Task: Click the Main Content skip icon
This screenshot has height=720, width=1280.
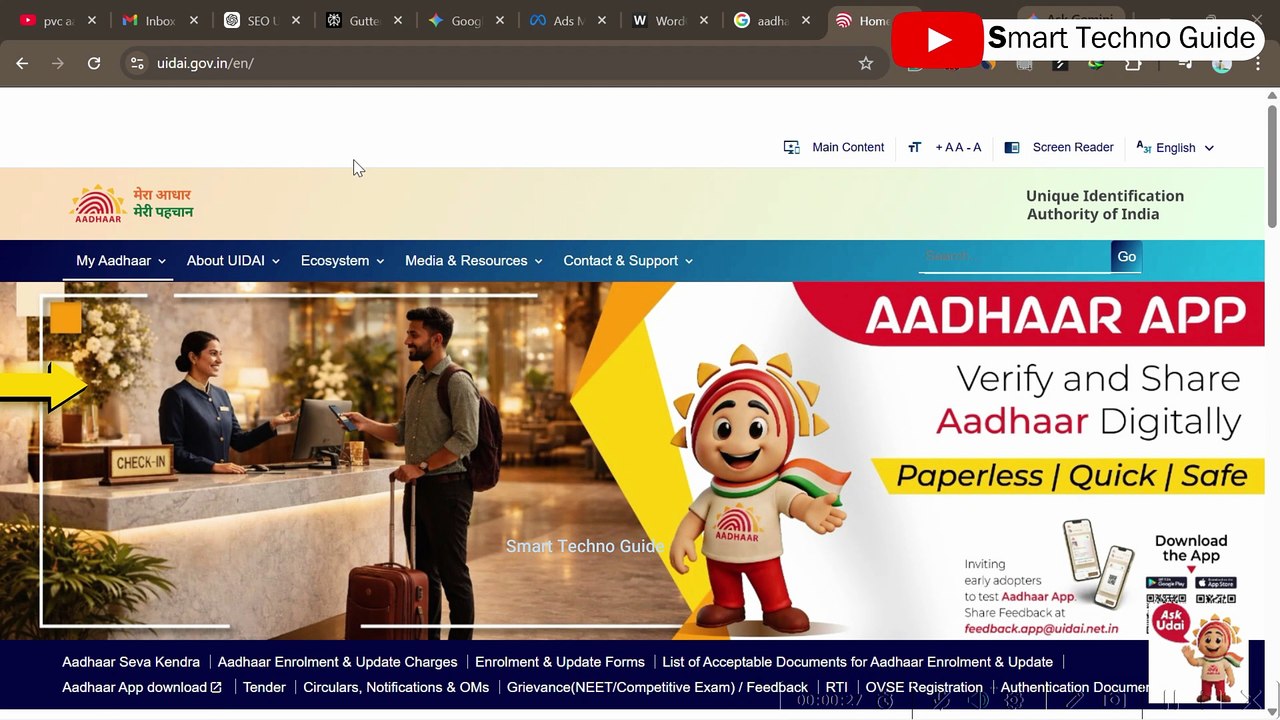Action: pos(792,147)
